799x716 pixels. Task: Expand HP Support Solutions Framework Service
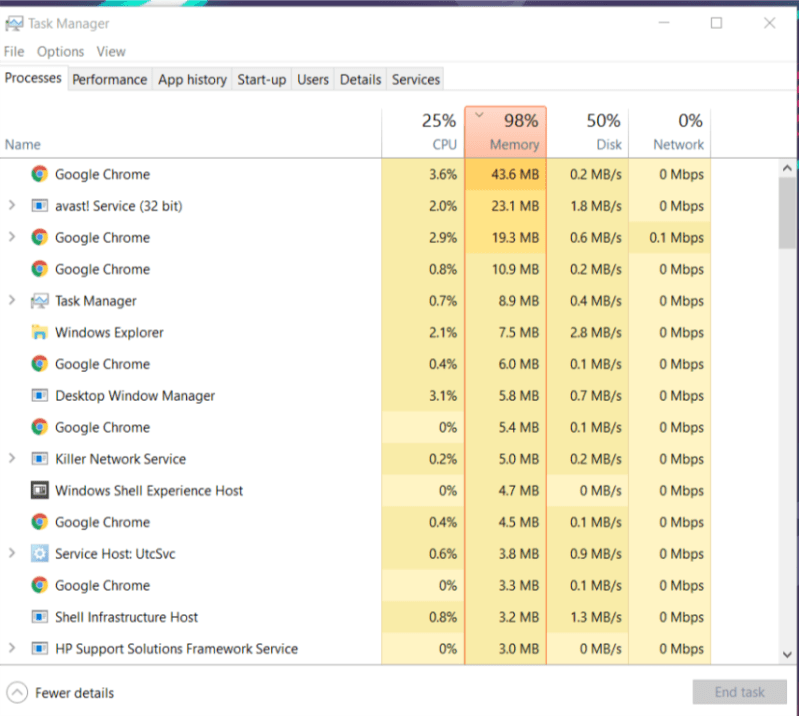(x=12, y=648)
